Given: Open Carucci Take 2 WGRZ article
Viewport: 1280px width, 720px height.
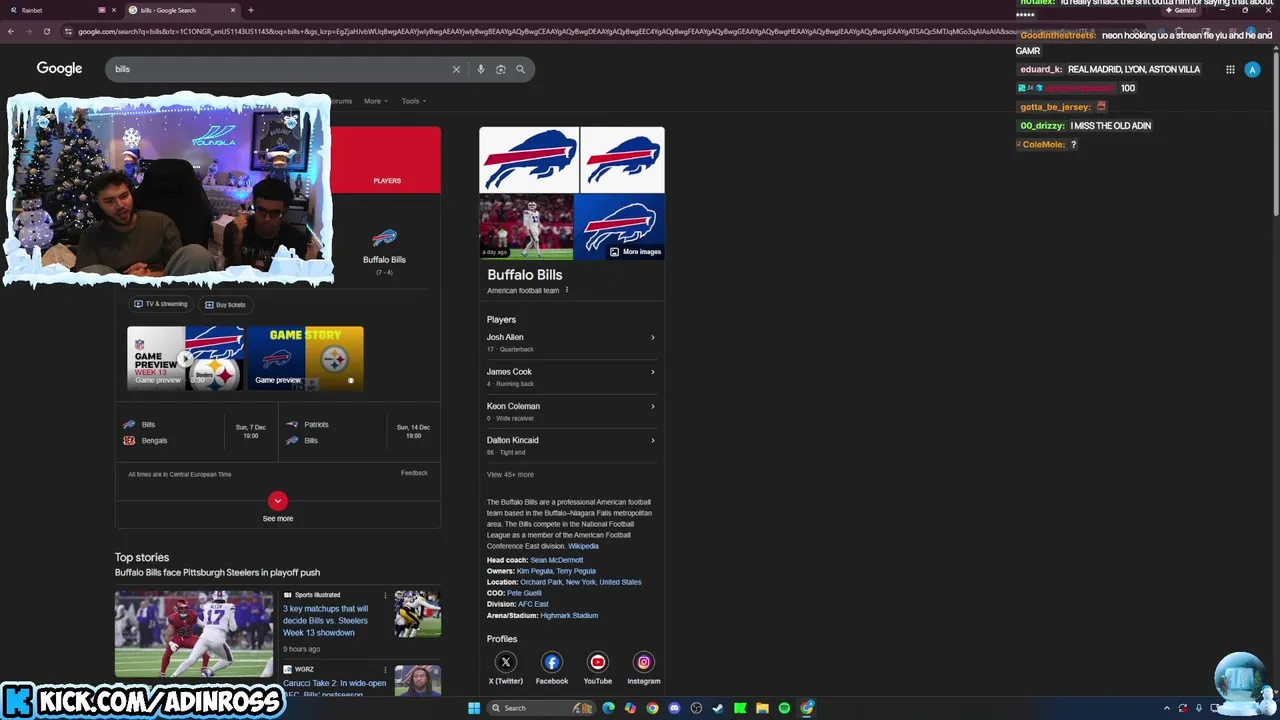Looking at the screenshot, I should point(334,689).
